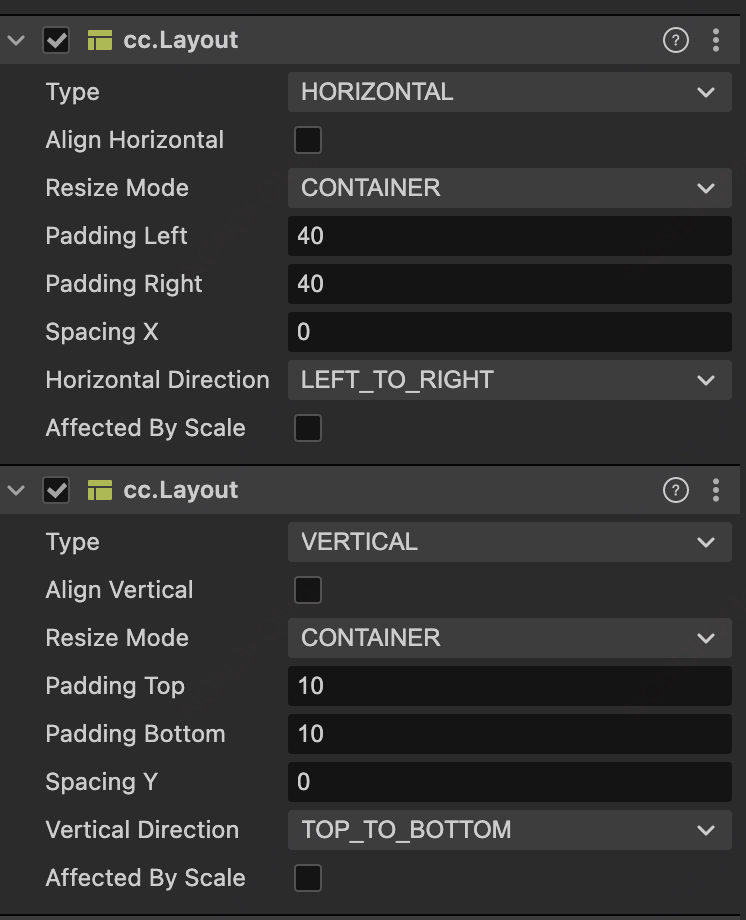746x920 pixels.
Task: Open the Type dropdown showing HORIZONTAL
Action: click(x=509, y=92)
